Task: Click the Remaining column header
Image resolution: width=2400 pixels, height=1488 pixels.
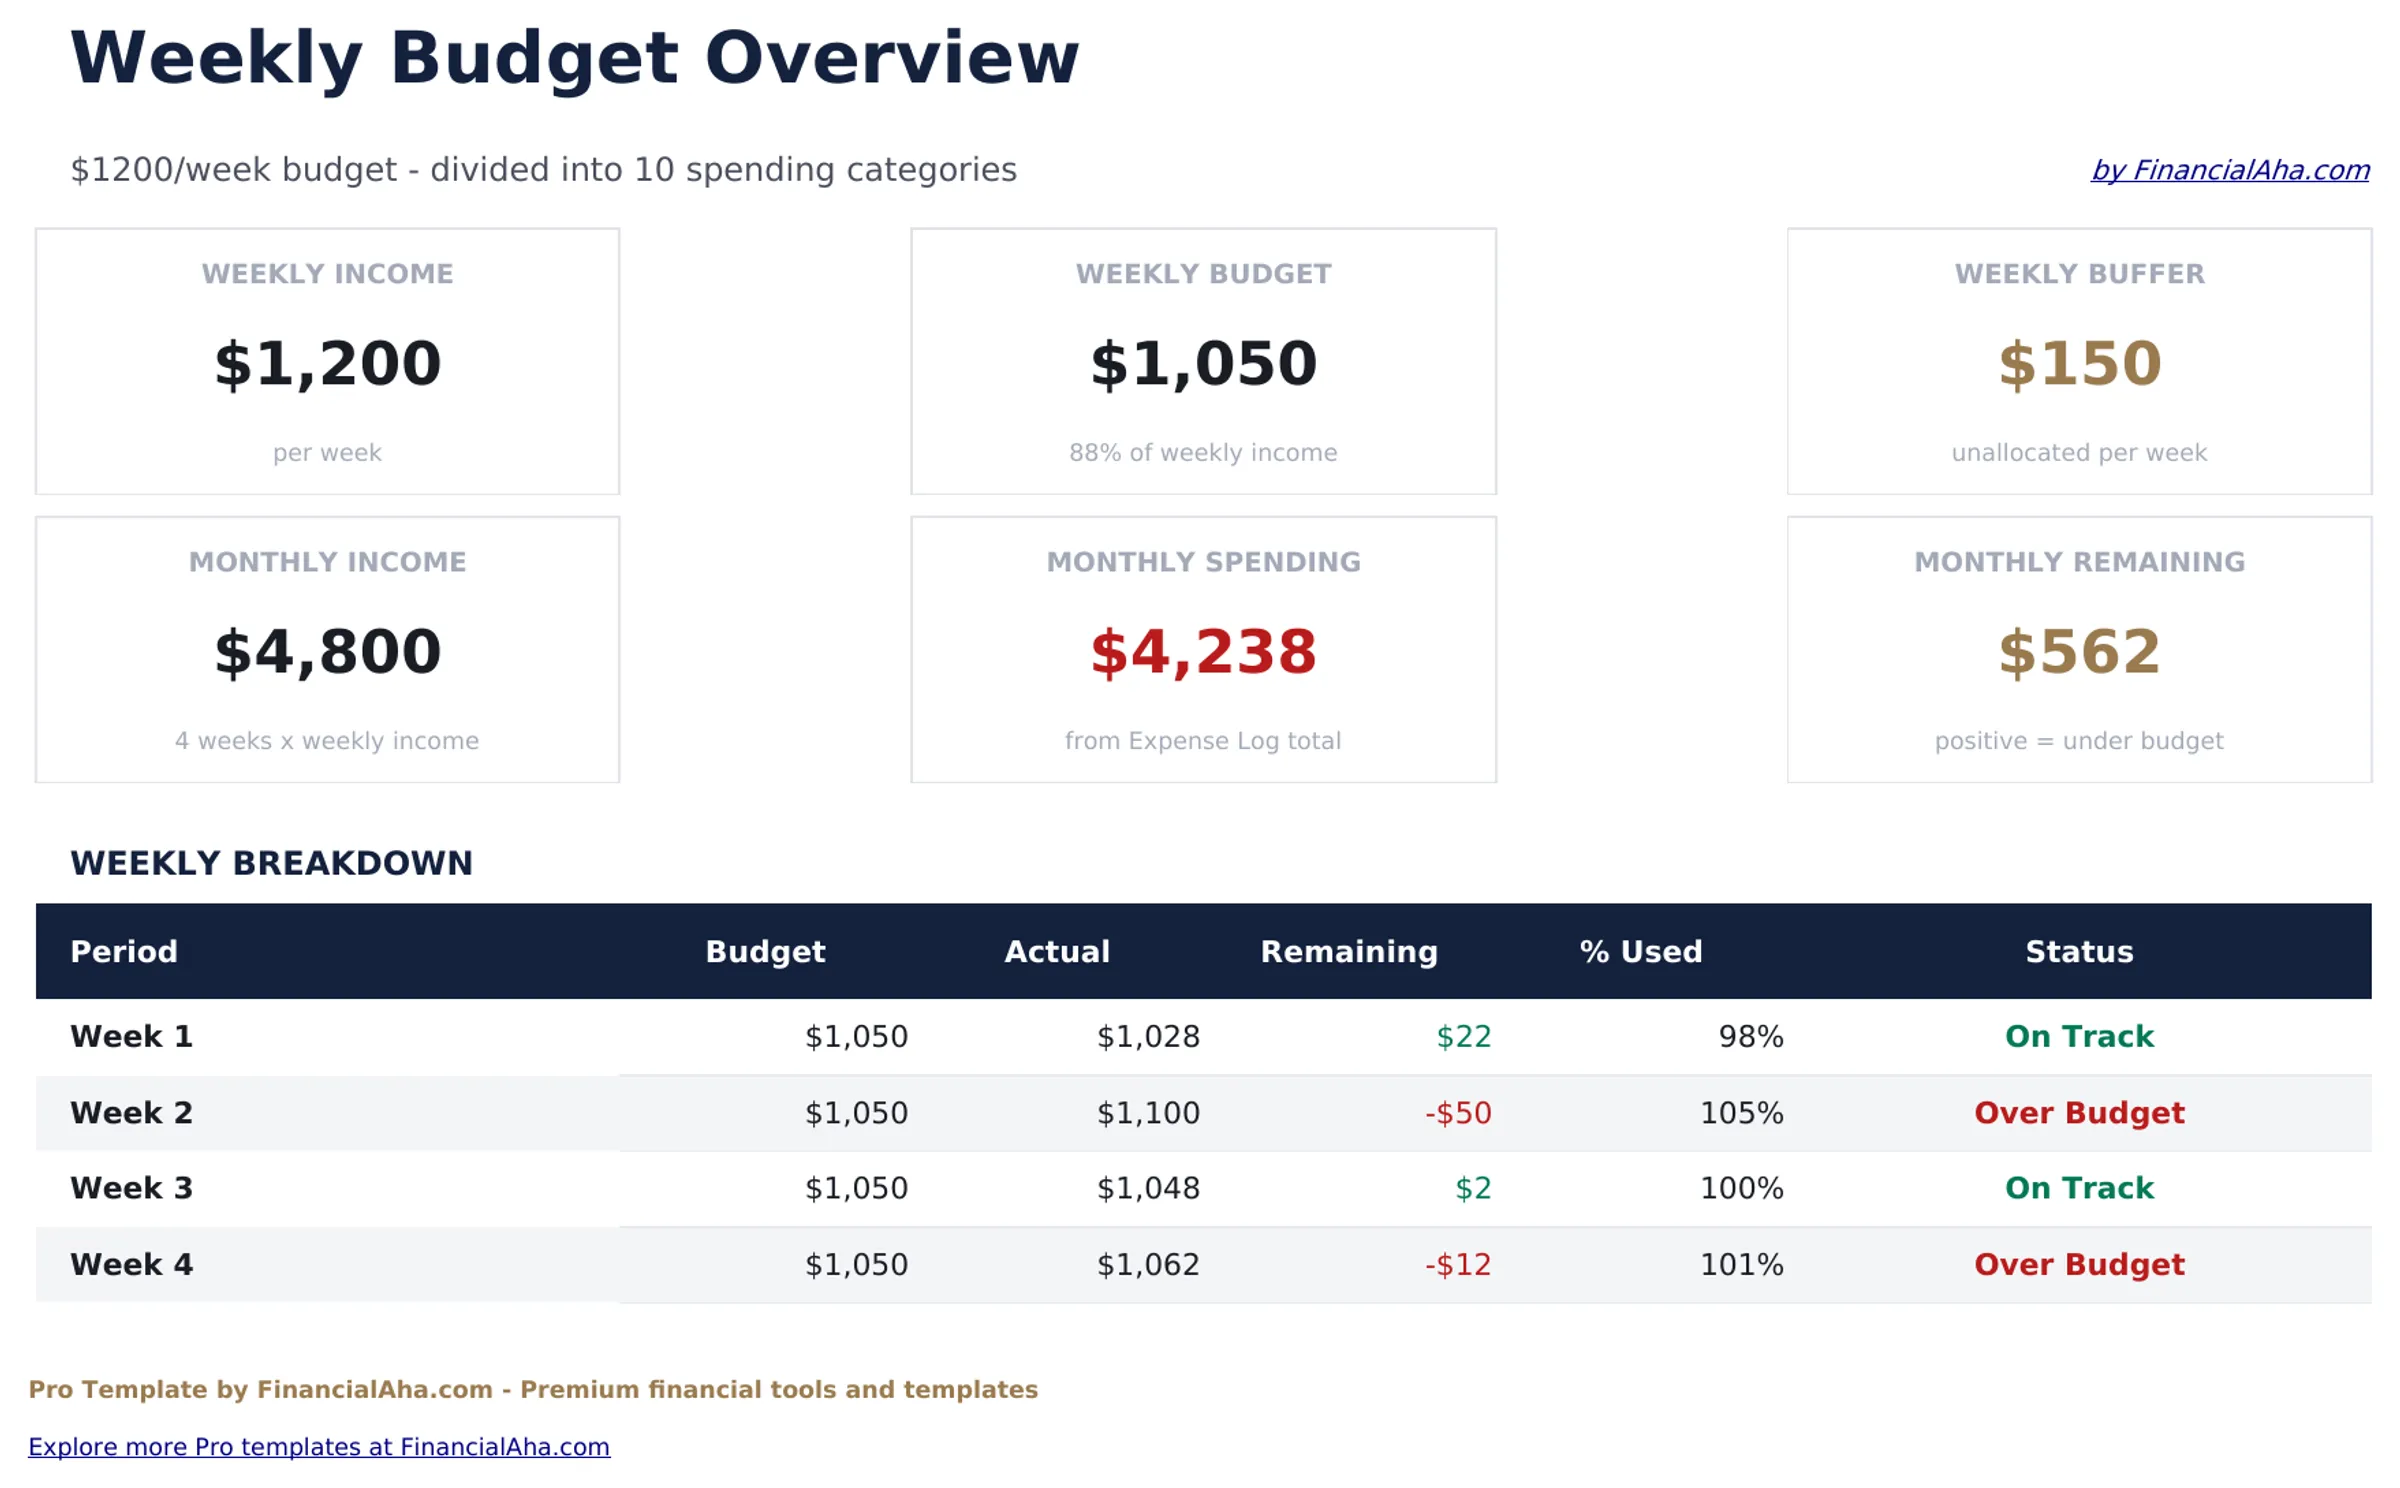Action: 1350,951
